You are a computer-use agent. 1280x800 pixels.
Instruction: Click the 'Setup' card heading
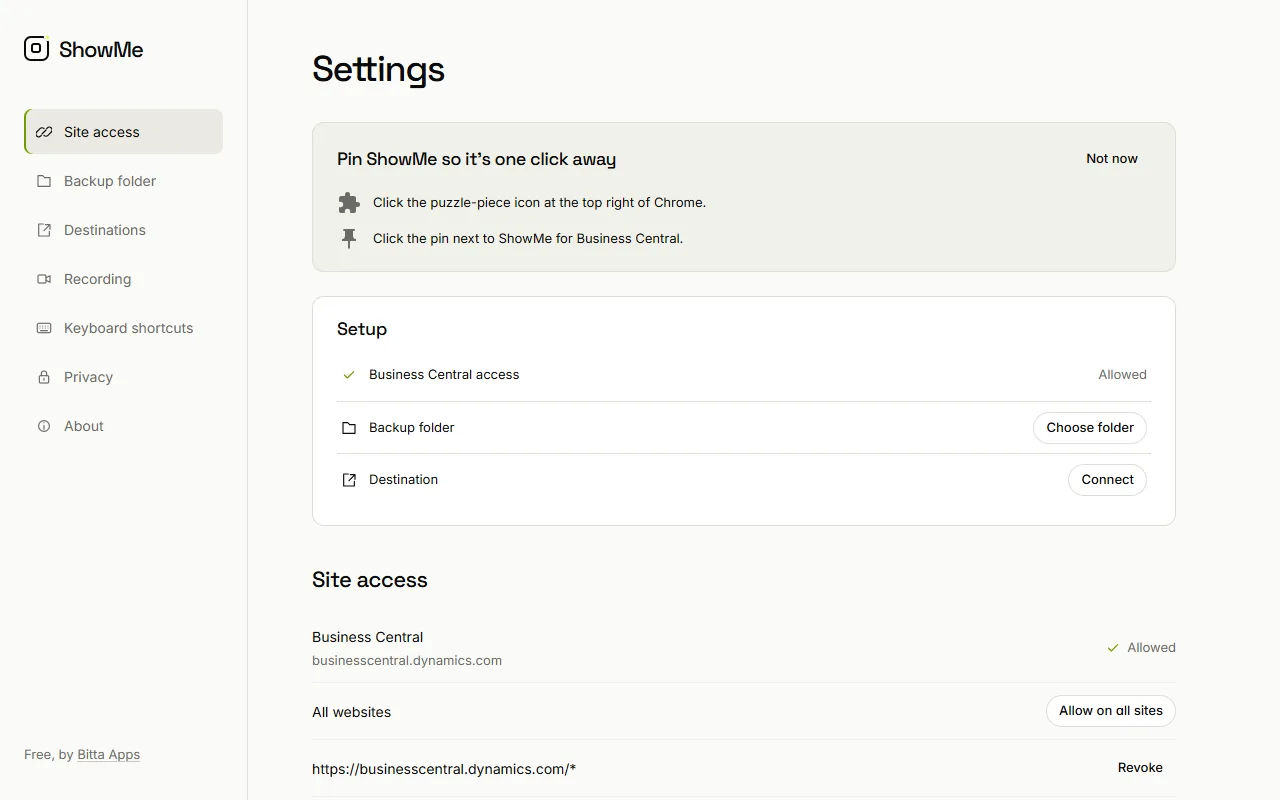(362, 329)
